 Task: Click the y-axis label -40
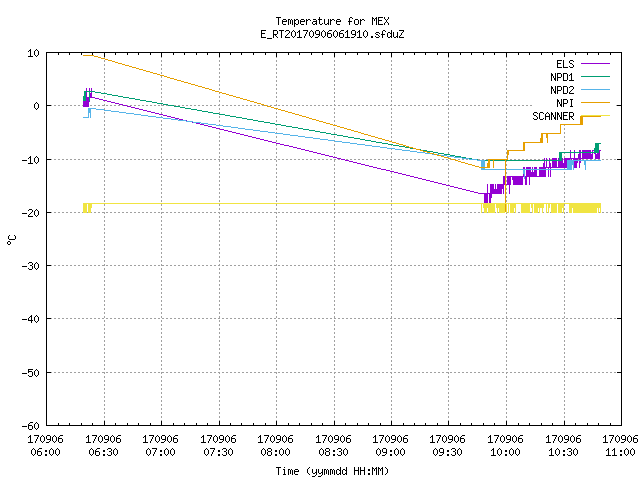(x=31, y=319)
